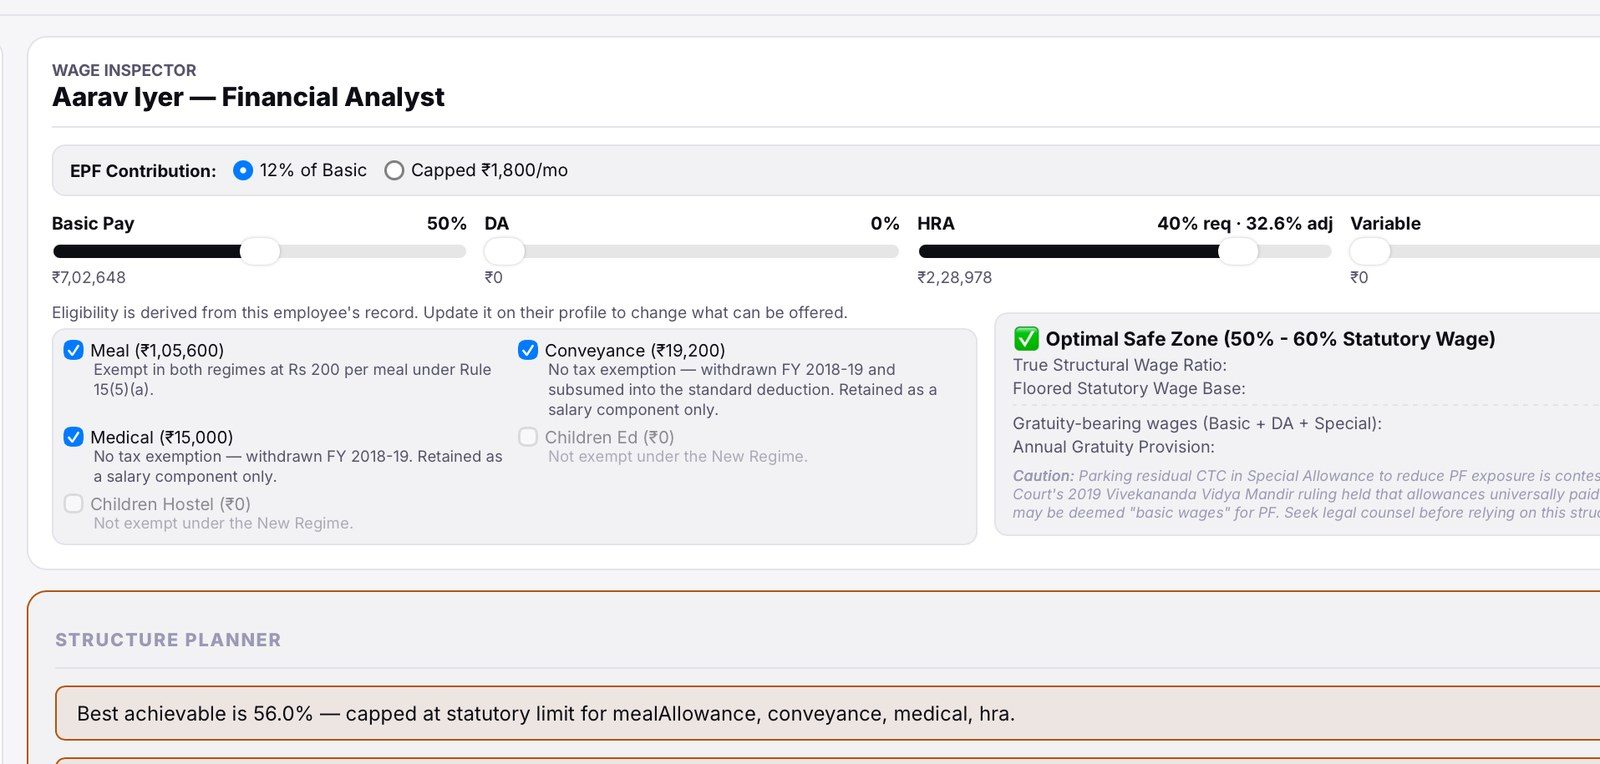
Task: Click the disabled Children Ed checkbox
Action: pyautogui.click(x=528, y=437)
